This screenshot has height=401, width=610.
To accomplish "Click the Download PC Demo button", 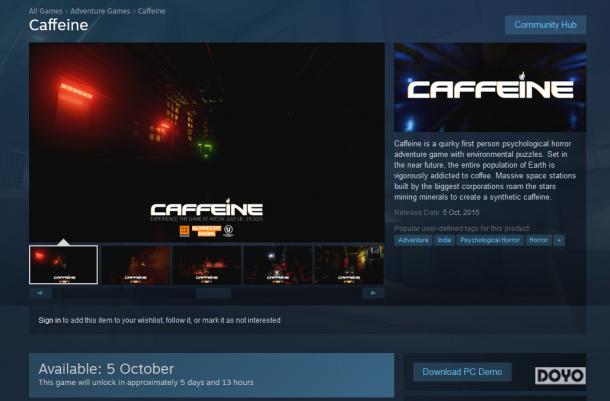I will point(462,372).
